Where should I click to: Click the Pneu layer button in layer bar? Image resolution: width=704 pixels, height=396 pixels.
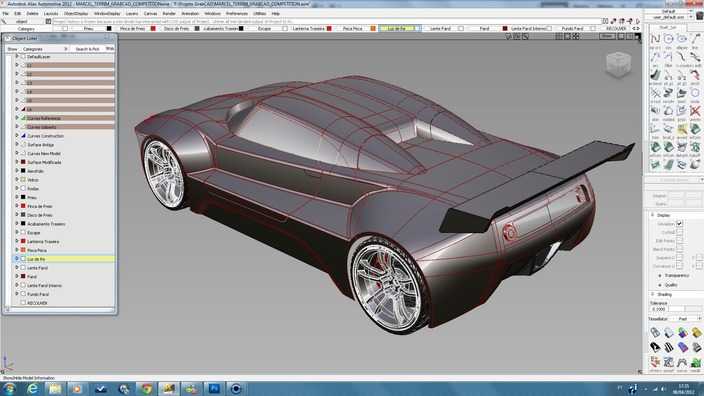(x=88, y=28)
